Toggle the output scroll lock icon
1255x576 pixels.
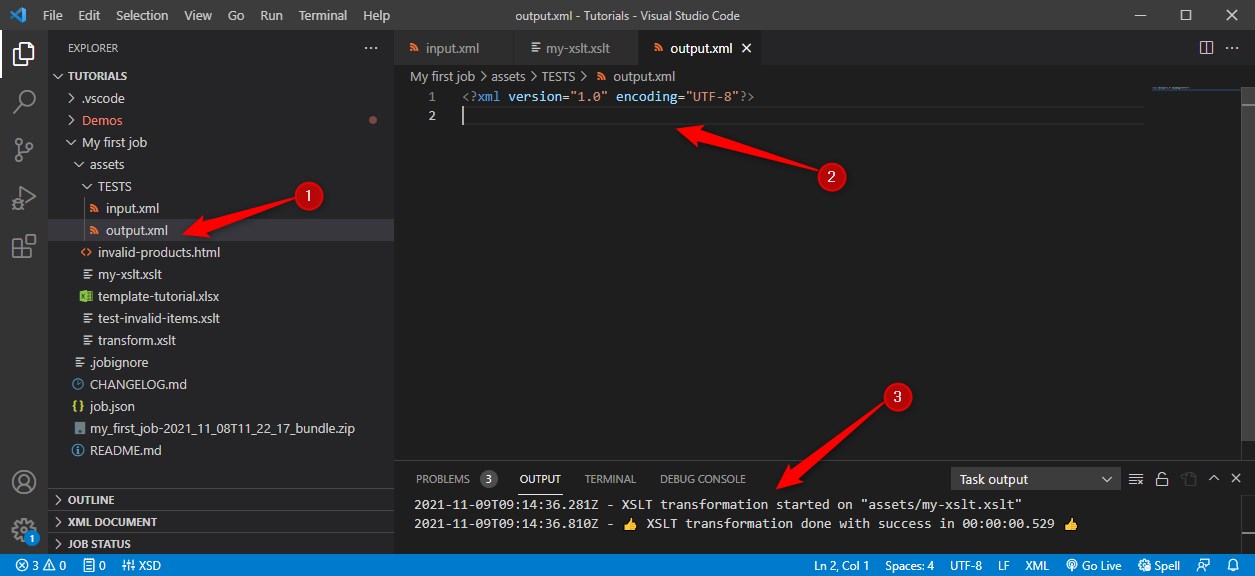coord(1162,479)
